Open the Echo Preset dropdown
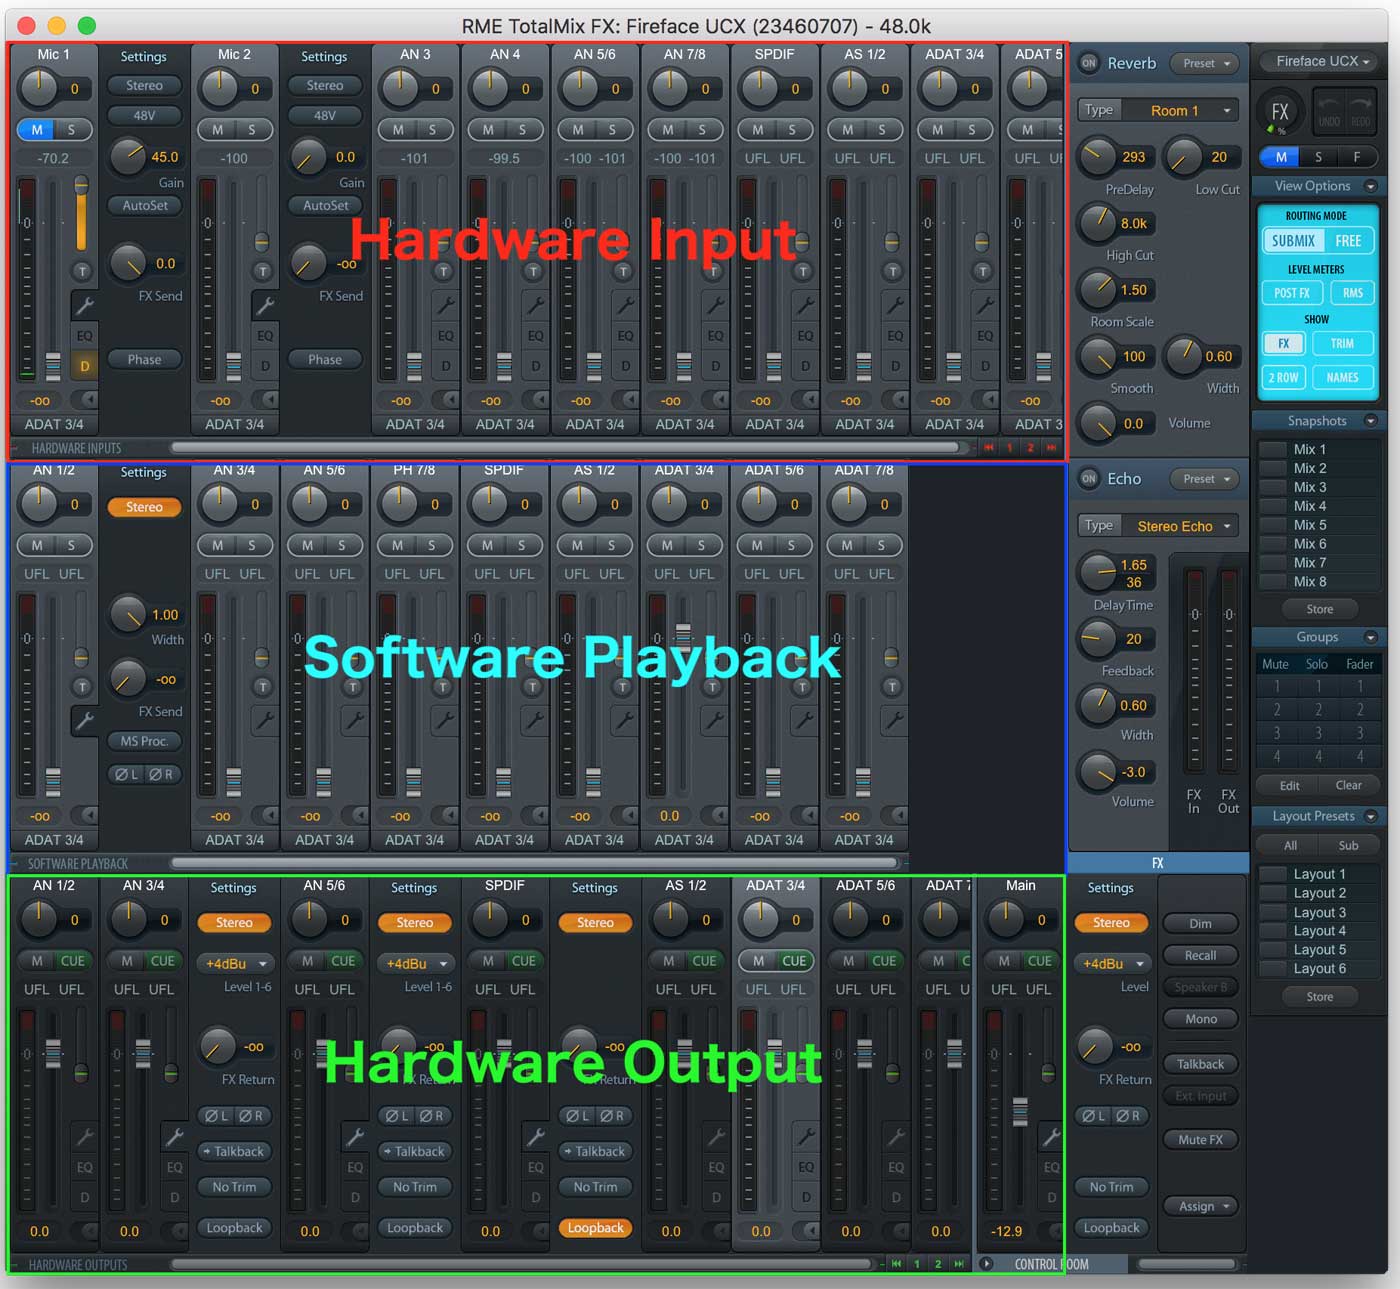This screenshot has width=1400, height=1289. click(1204, 479)
